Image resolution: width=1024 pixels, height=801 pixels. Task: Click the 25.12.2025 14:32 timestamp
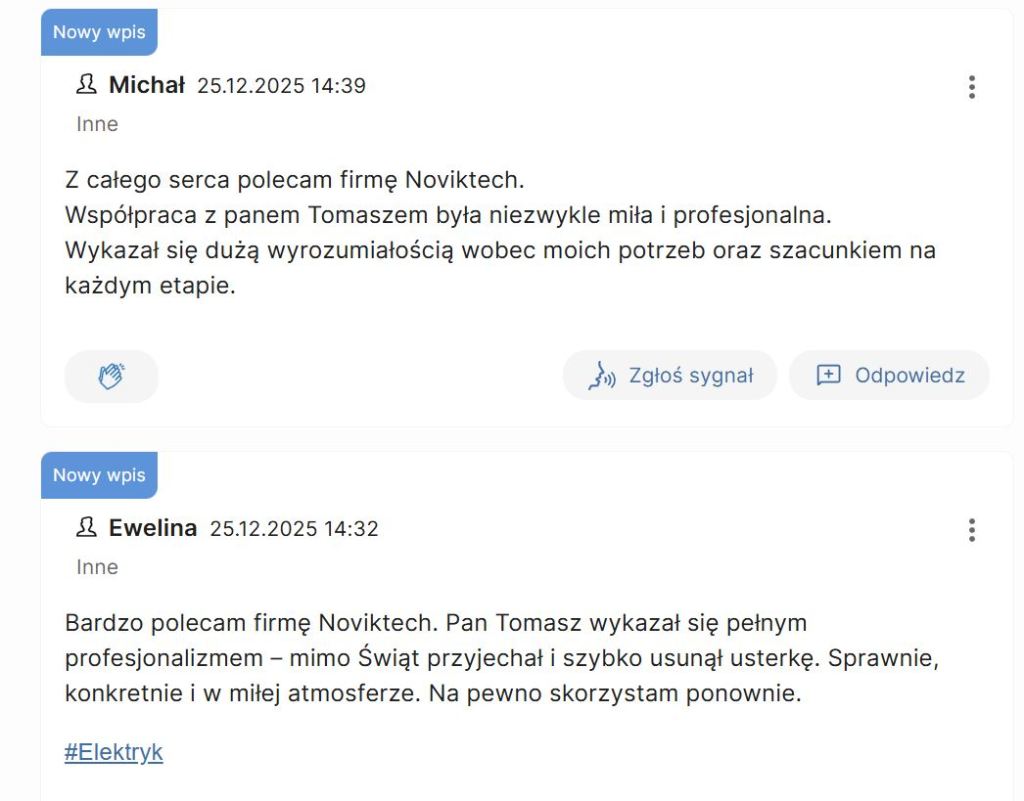click(294, 529)
